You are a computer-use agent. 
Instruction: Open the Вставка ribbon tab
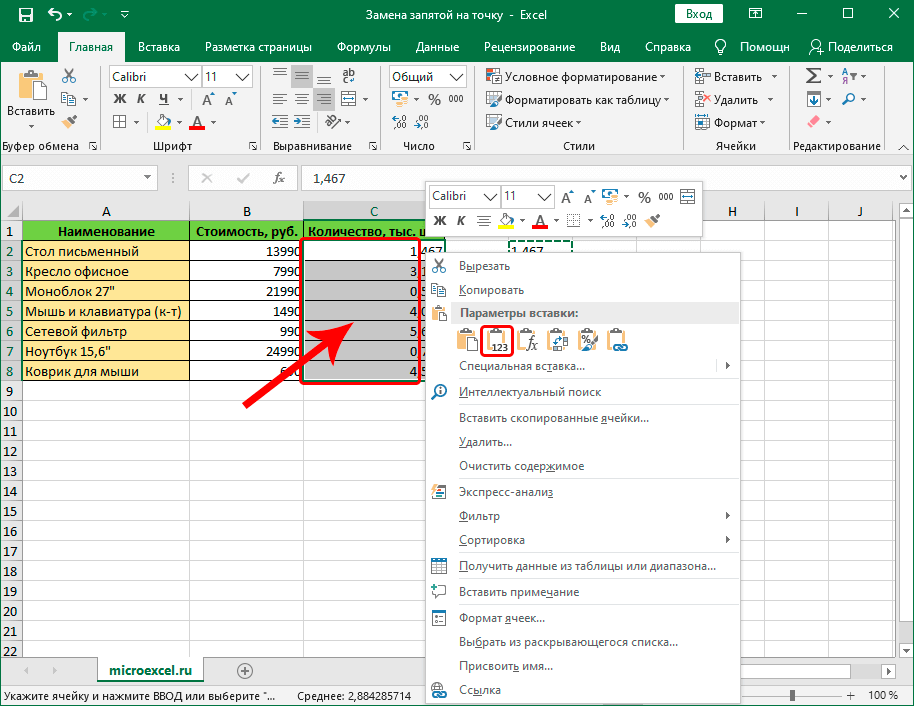(x=159, y=47)
